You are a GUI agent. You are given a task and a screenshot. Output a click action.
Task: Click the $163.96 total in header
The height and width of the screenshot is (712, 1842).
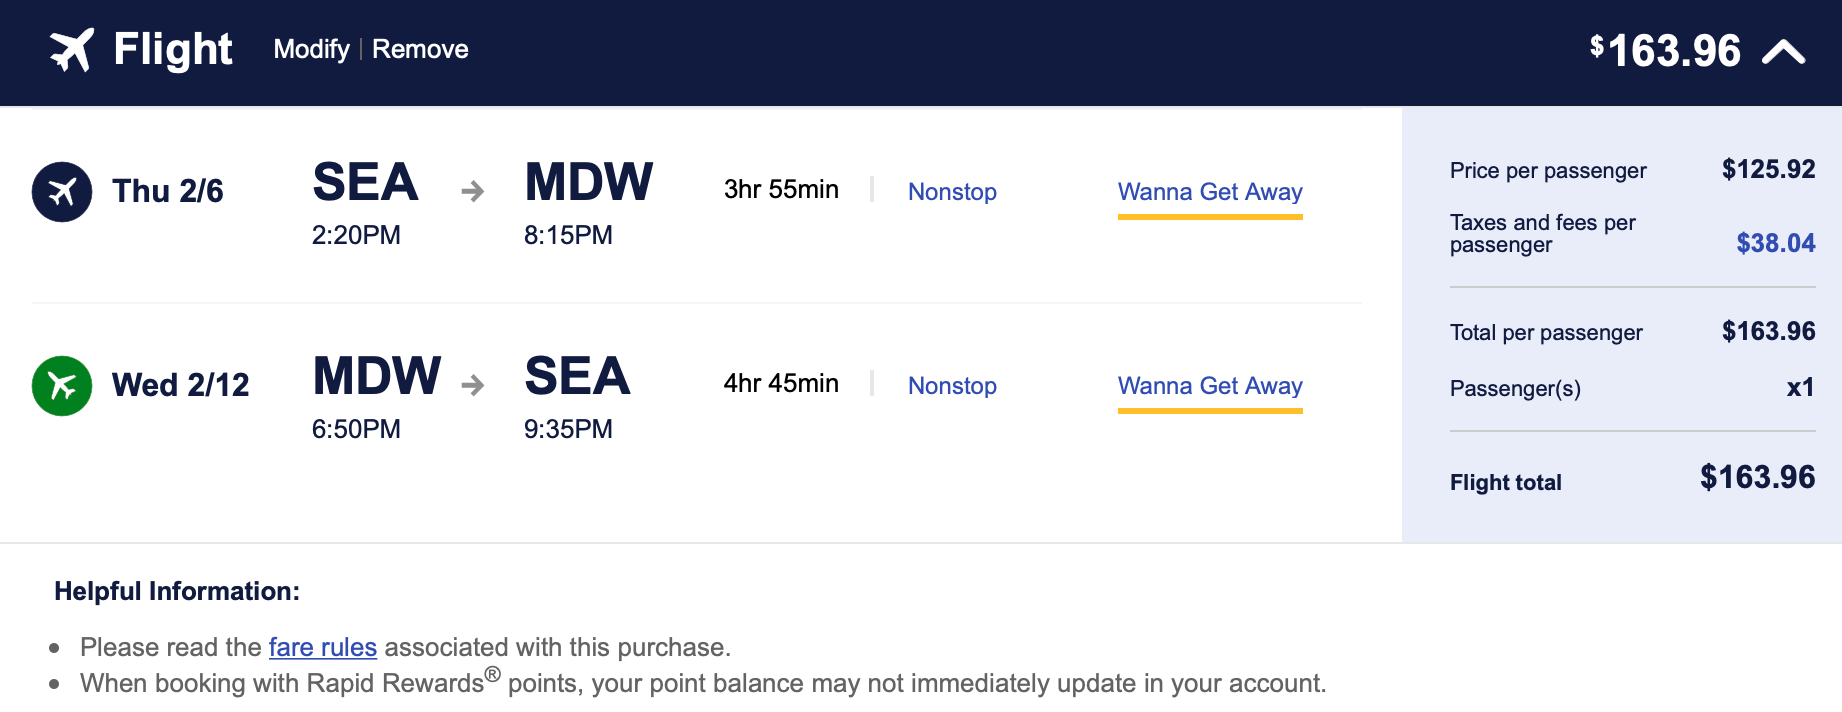[x=1666, y=51]
